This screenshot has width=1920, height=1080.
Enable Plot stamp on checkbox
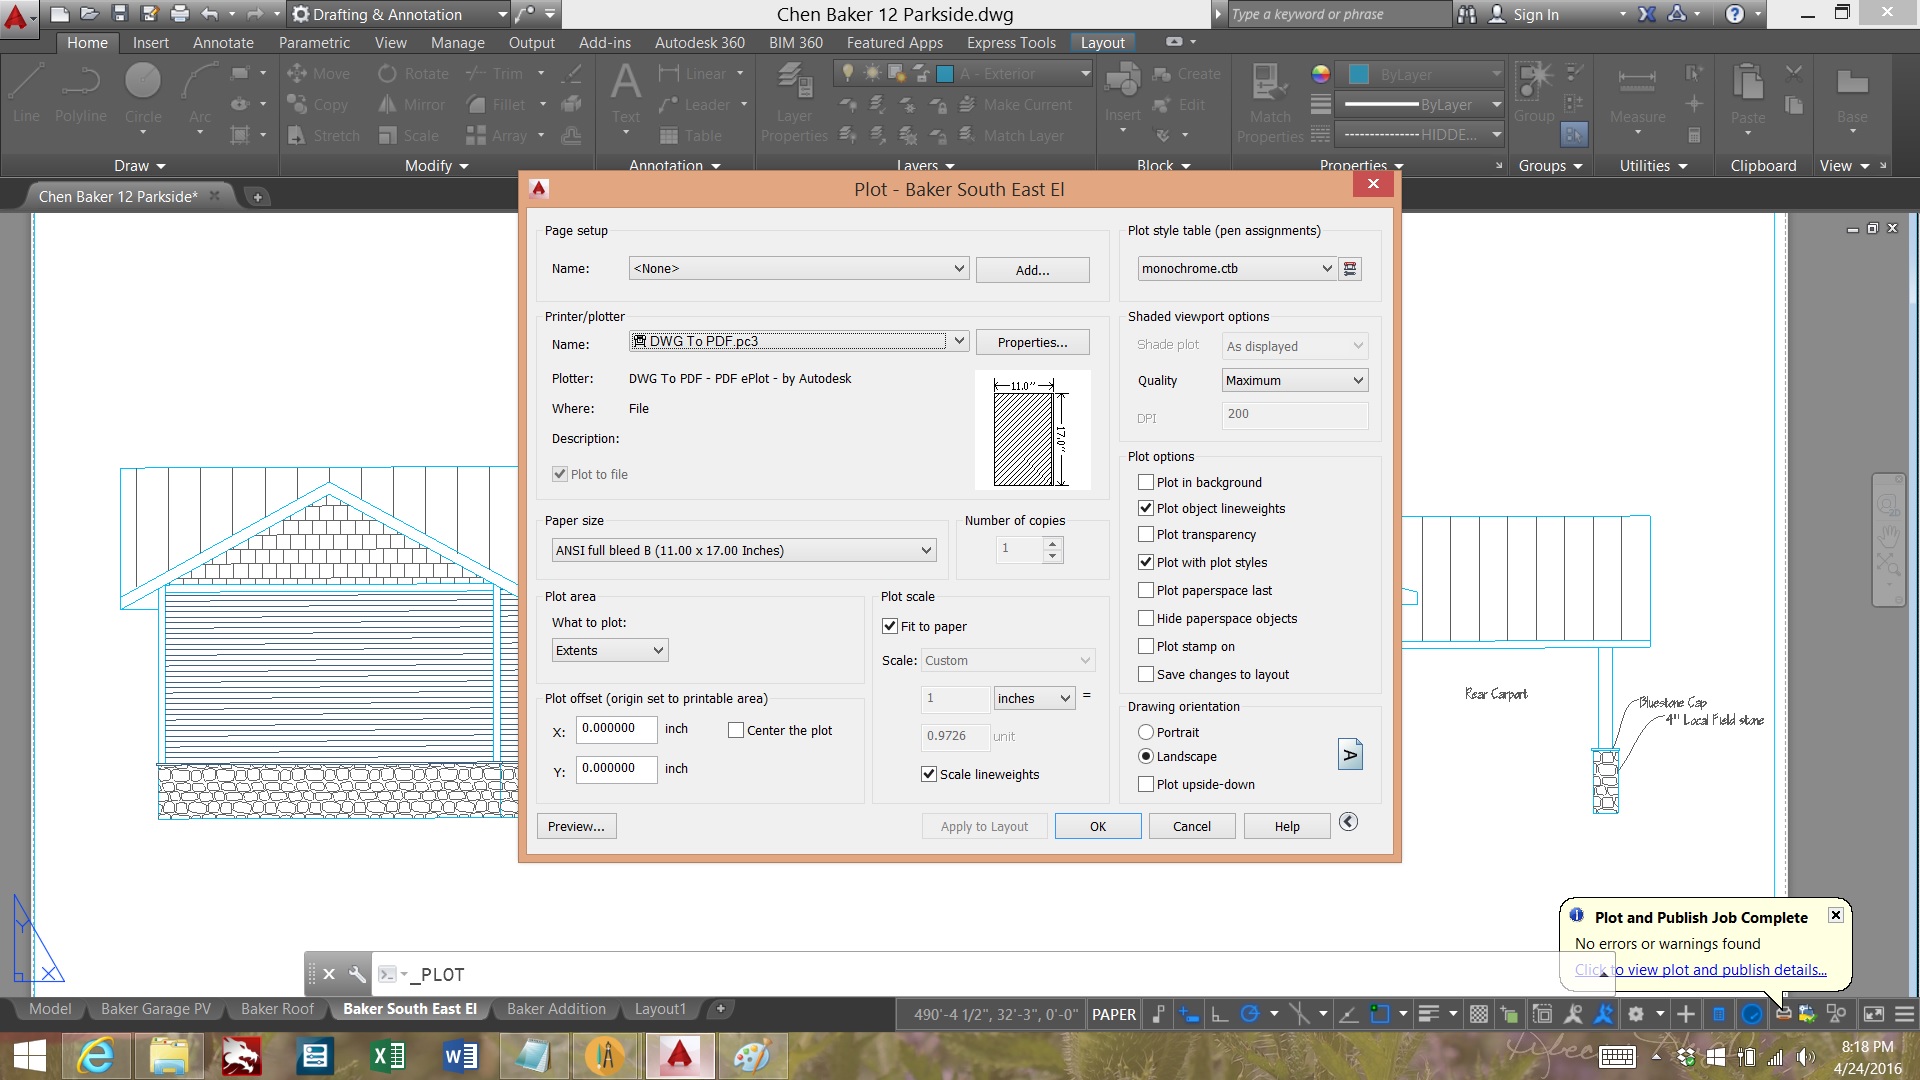pos(1146,646)
